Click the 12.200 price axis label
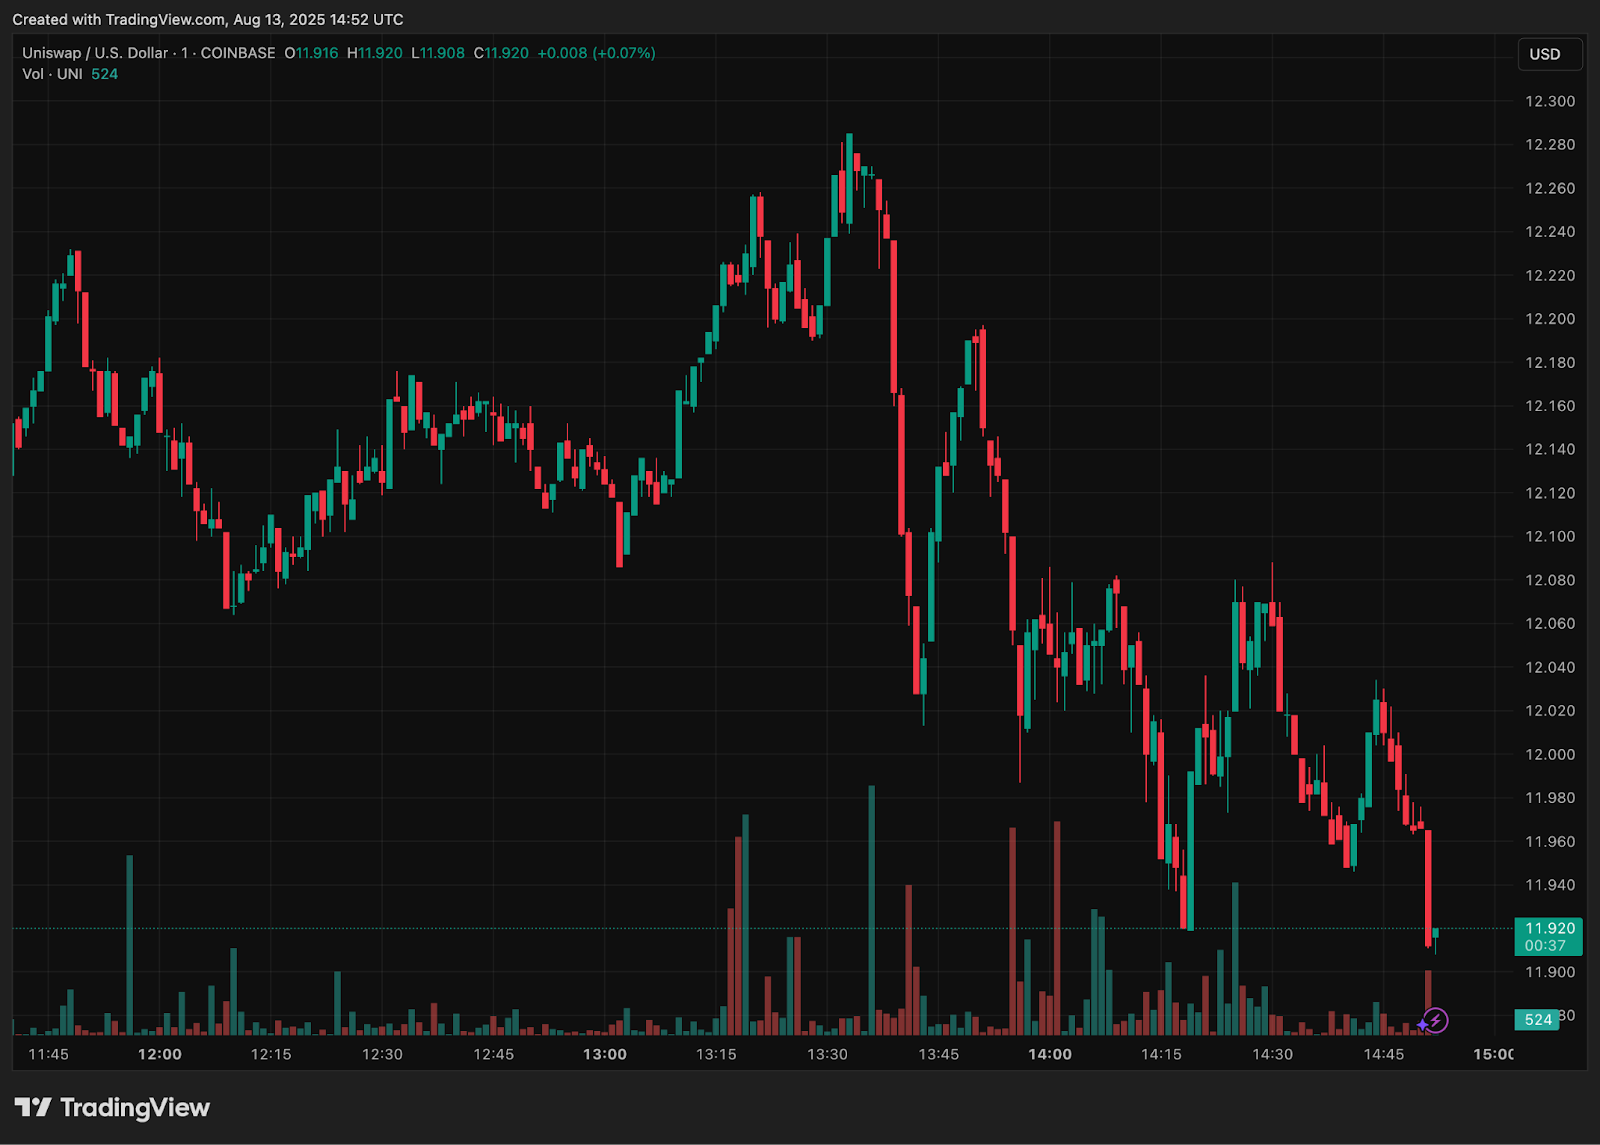Image resolution: width=1600 pixels, height=1145 pixels. (1550, 319)
